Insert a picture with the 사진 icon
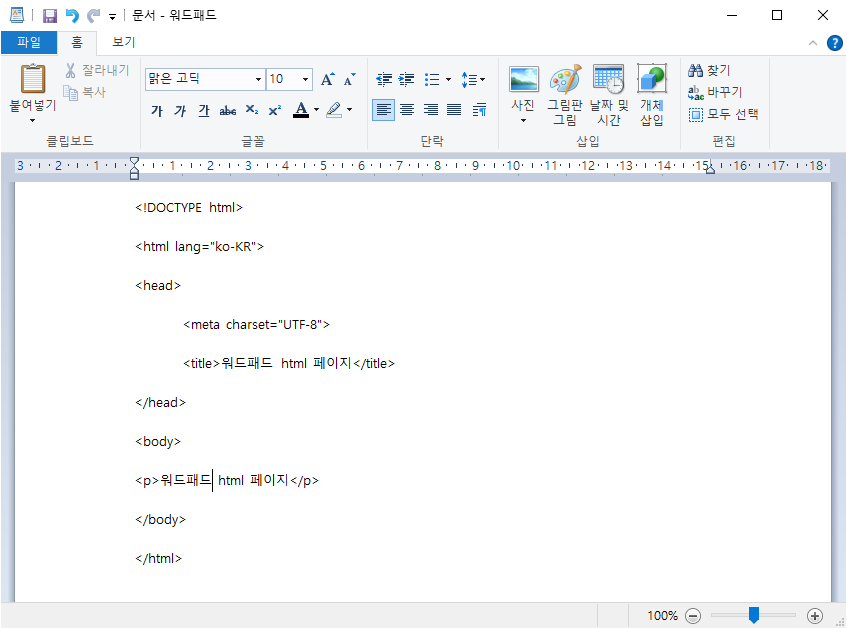The width and height of the screenshot is (847, 629). [x=523, y=80]
